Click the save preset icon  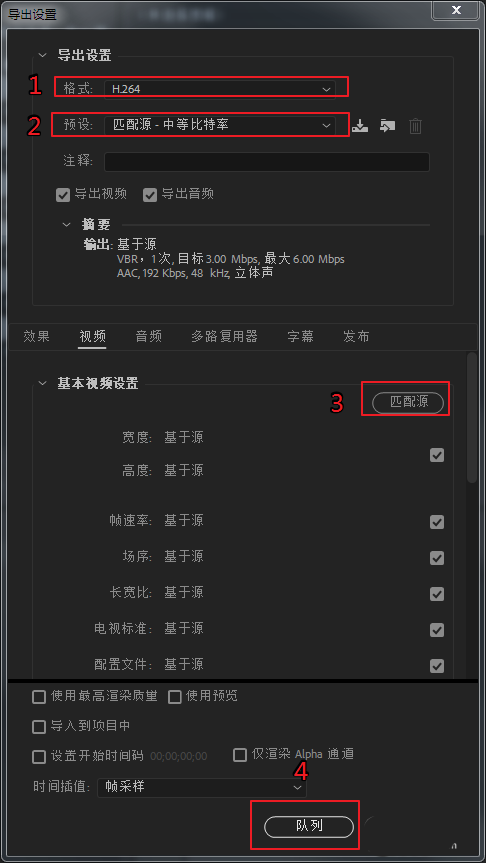360,126
